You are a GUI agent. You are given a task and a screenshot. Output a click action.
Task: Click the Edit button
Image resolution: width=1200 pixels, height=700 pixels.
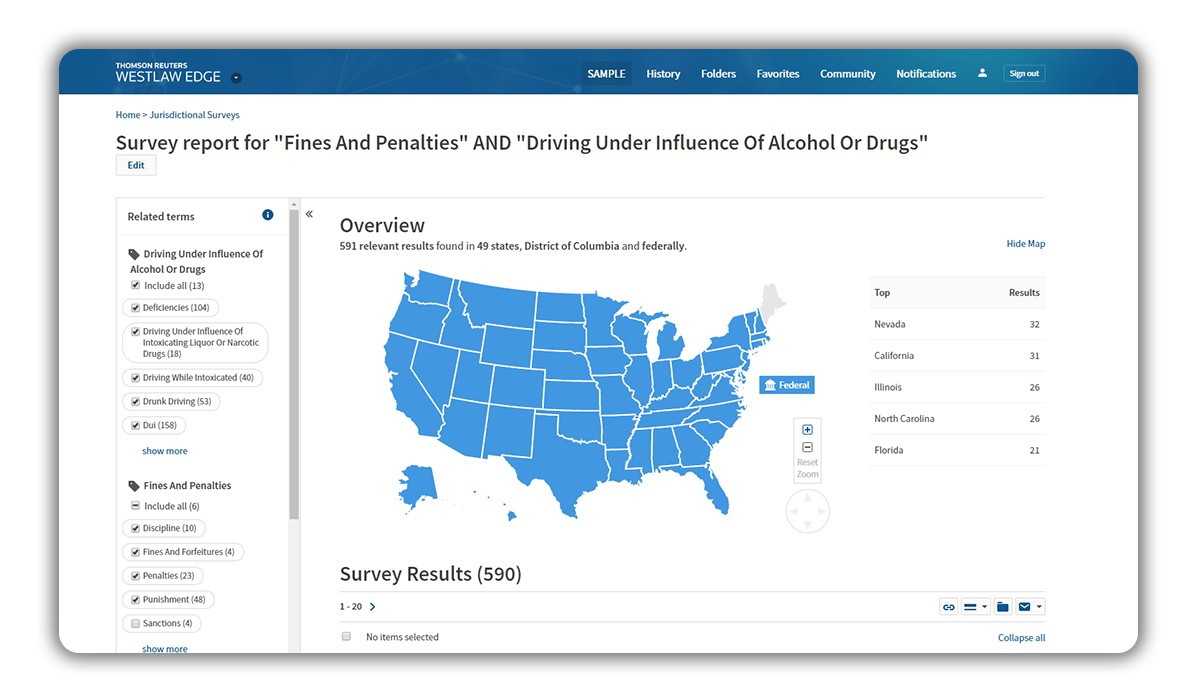click(x=136, y=166)
